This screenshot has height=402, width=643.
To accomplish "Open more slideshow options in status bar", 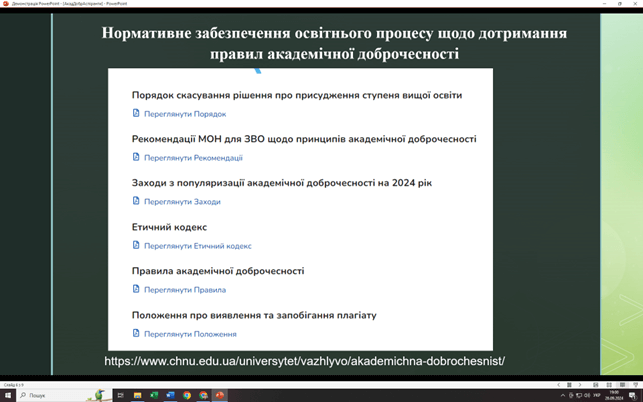I will pyautogui.click(x=569, y=385).
